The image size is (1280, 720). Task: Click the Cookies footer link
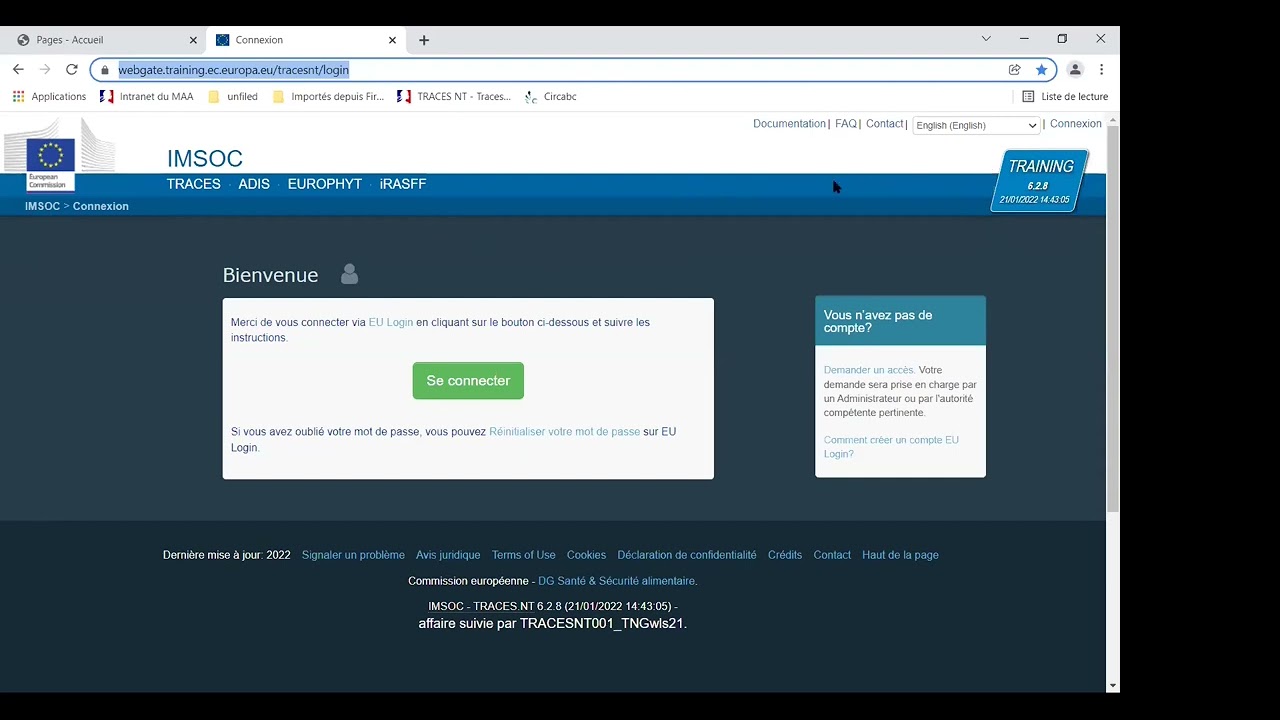586,555
